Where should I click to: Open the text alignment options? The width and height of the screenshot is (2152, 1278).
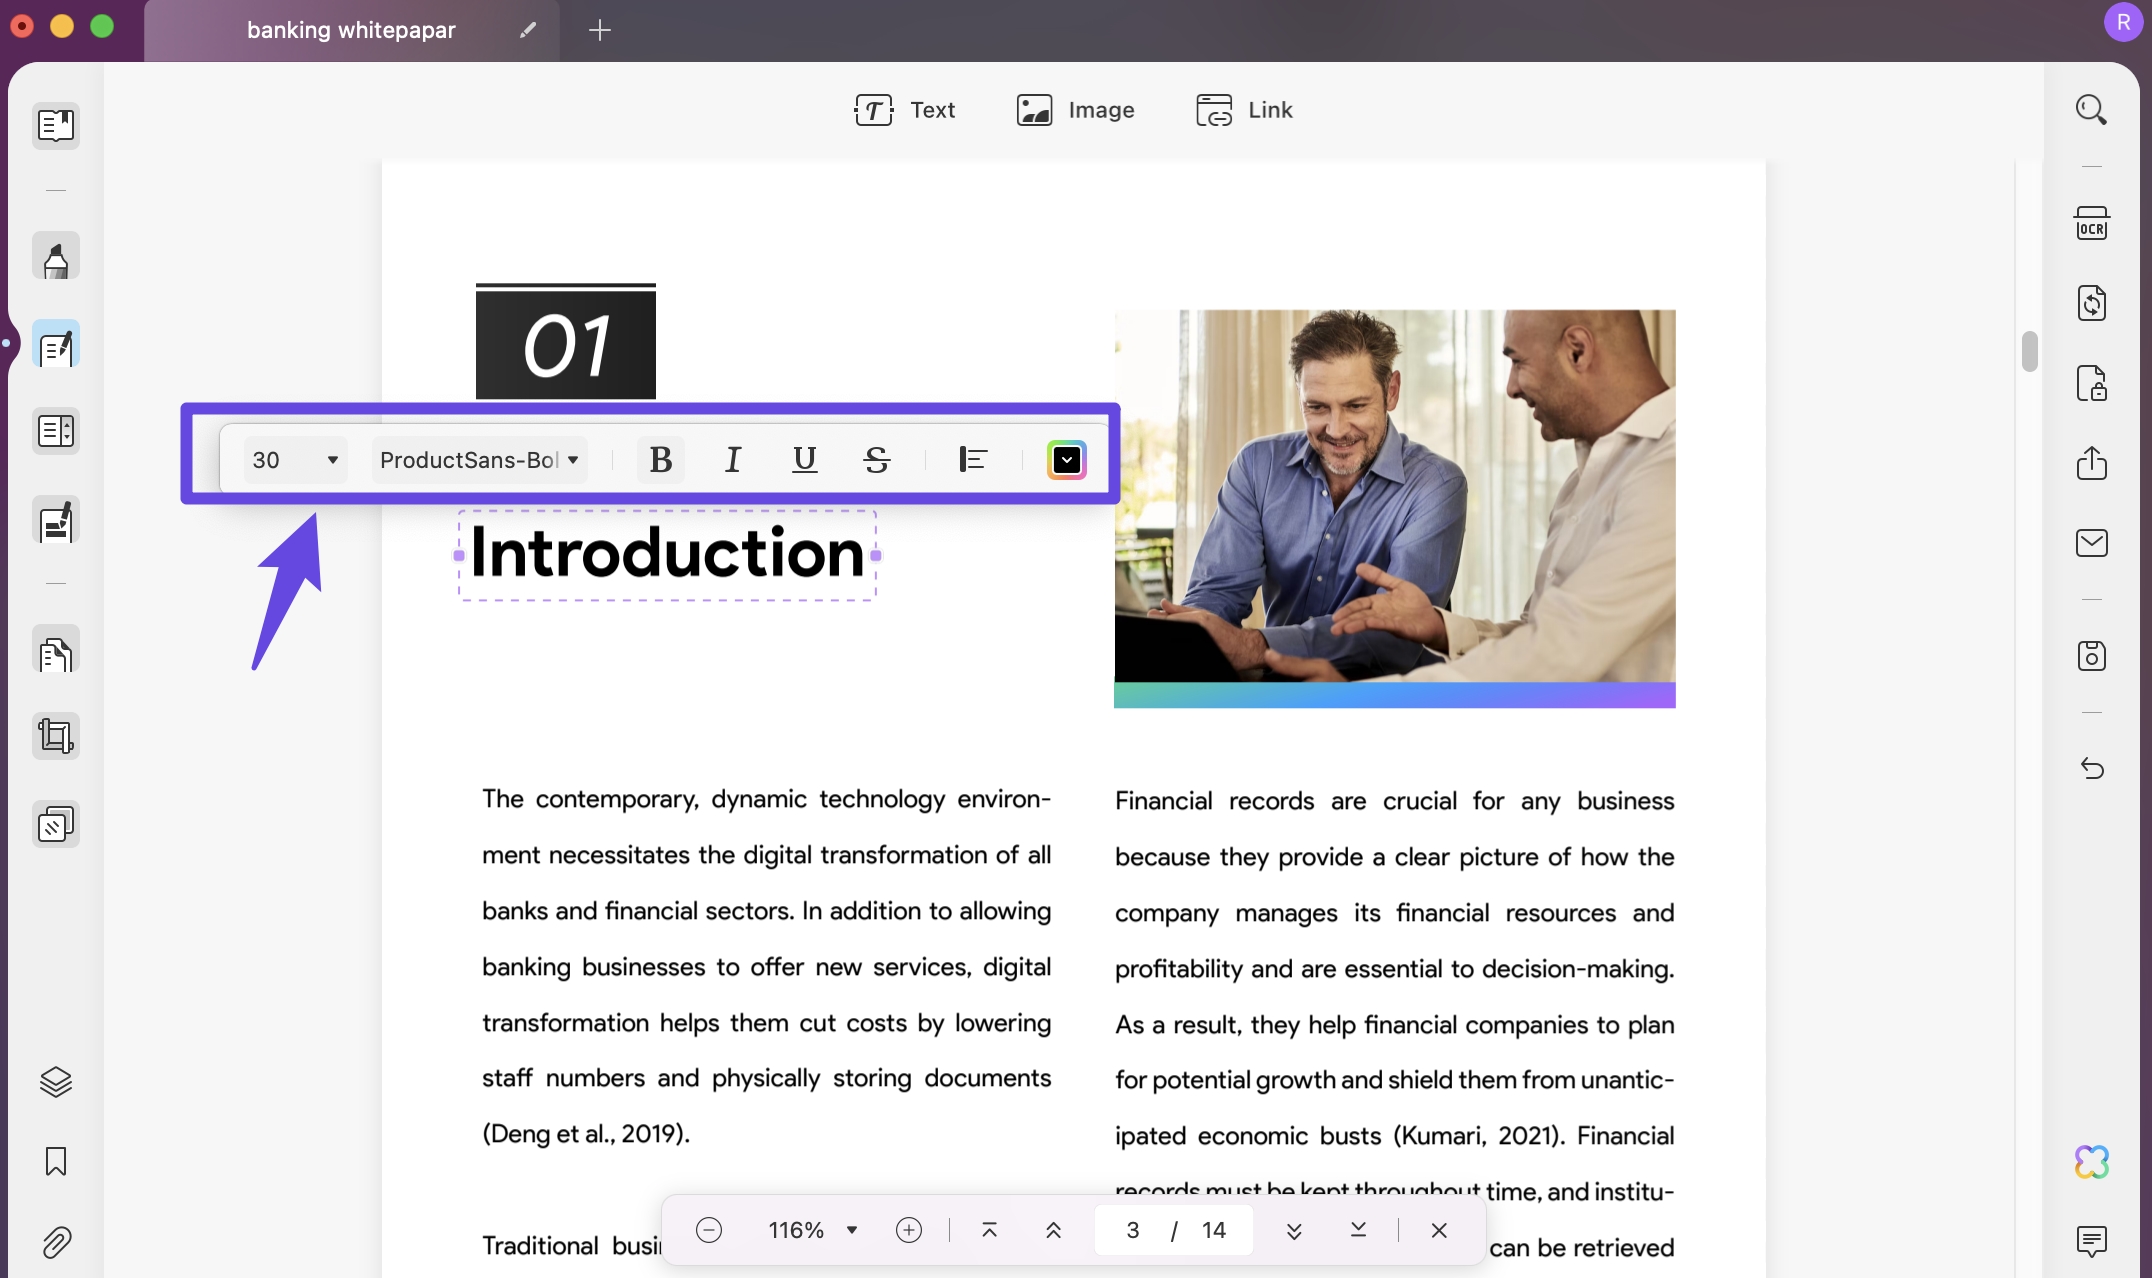click(973, 459)
